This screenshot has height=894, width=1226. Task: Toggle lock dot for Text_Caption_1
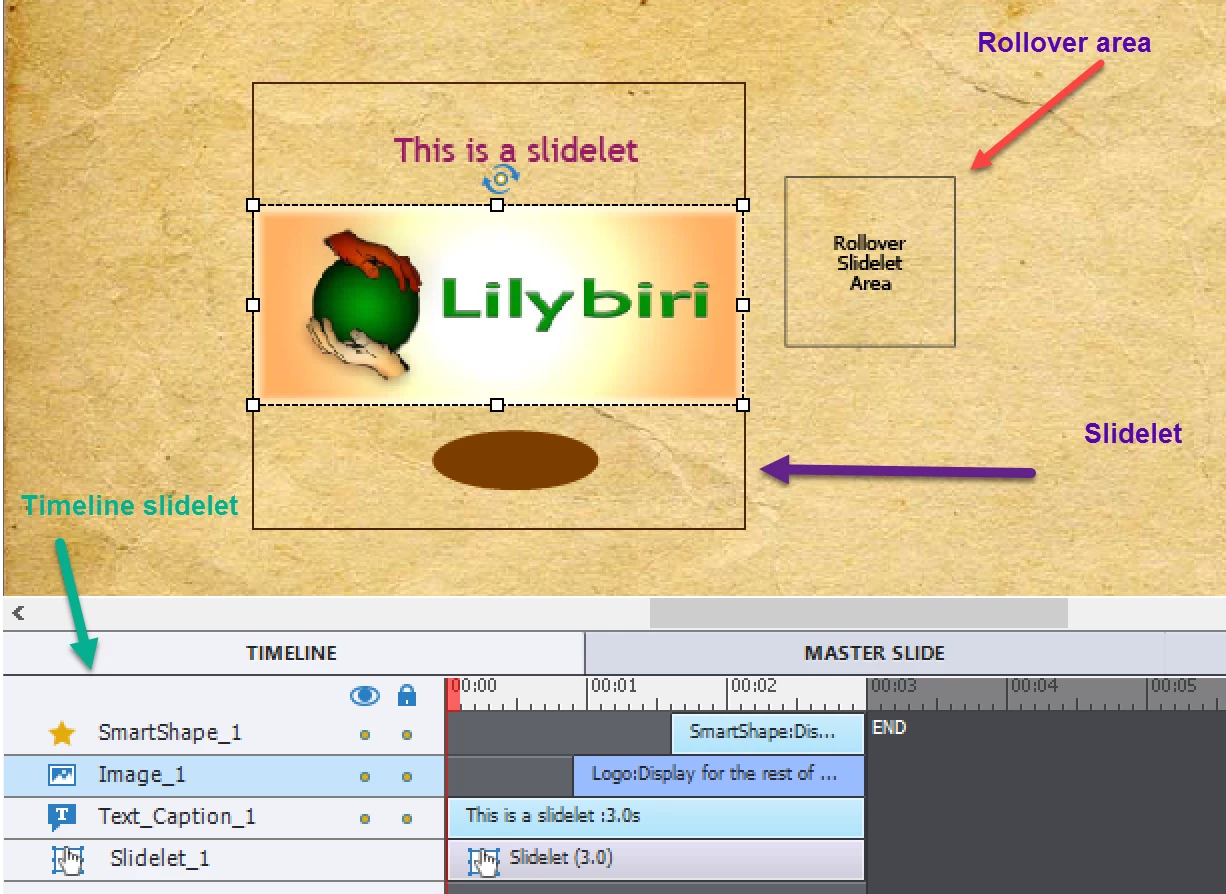coord(407,819)
